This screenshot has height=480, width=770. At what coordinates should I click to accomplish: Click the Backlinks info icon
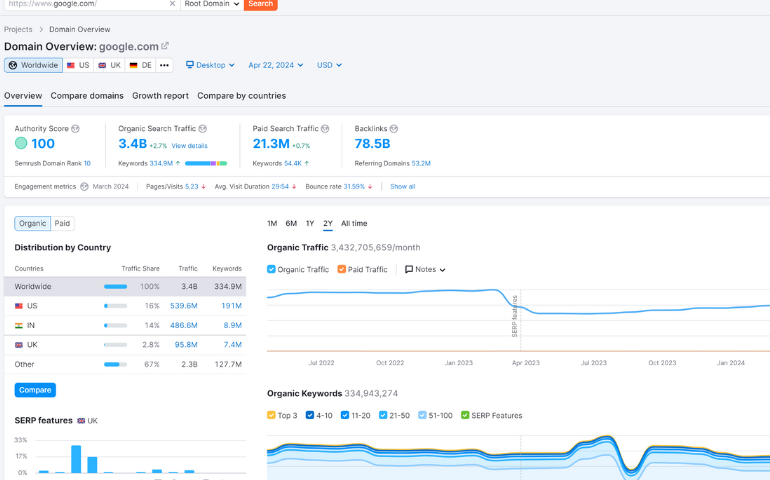394,129
